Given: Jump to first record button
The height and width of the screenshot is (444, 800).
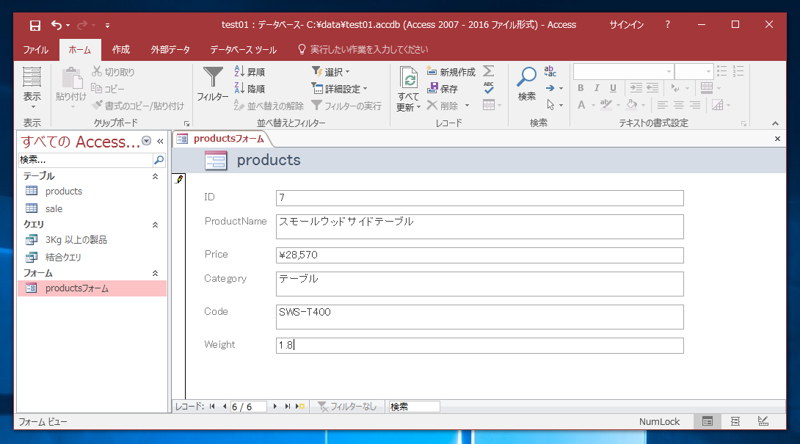Looking at the screenshot, I should (212, 406).
